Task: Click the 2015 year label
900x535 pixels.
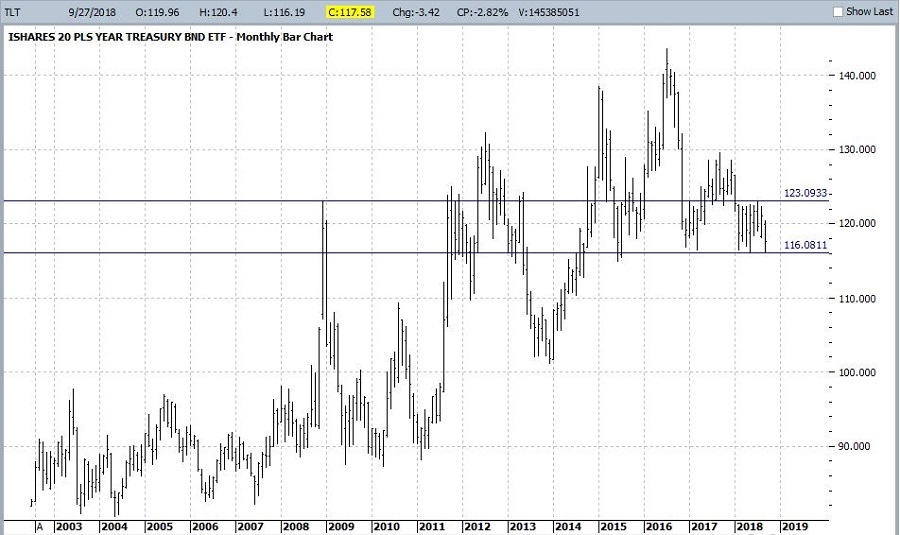Action: click(x=613, y=527)
